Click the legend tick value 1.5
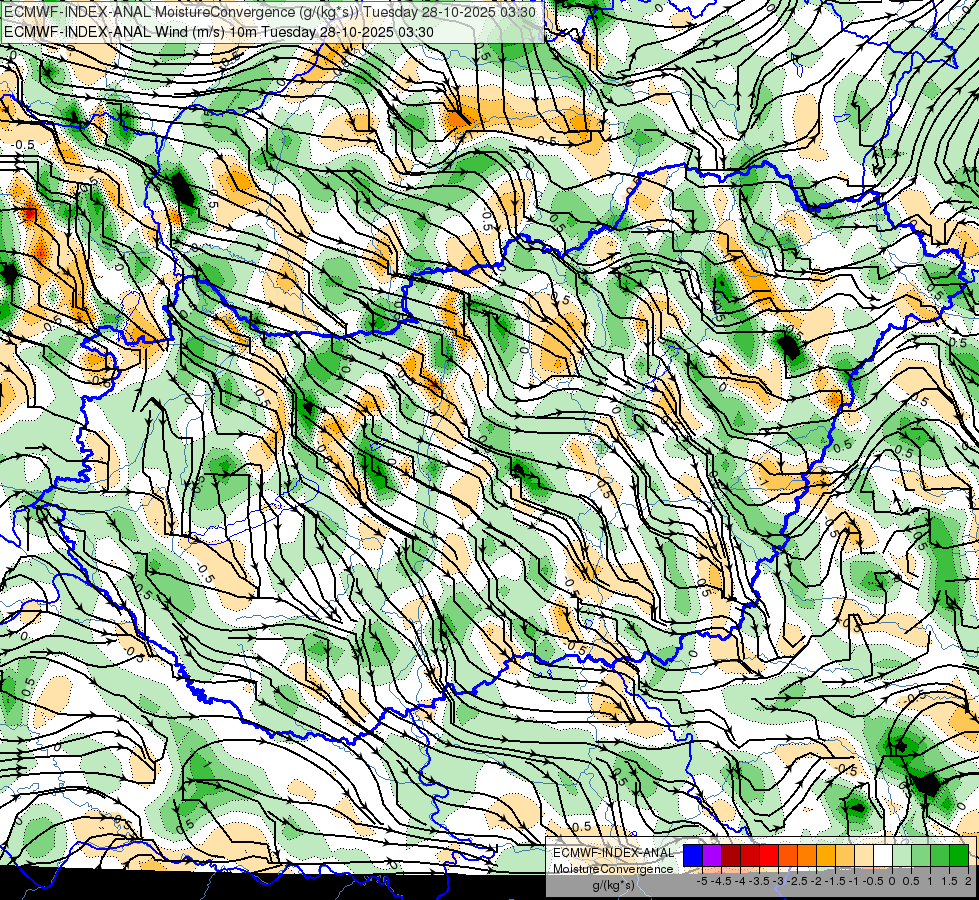Viewport: 979px width, 900px height. [950, 881]
